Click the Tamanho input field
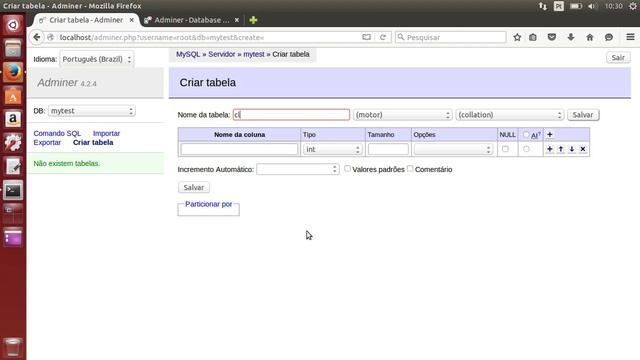The width and height of the screenshot is (640, 360). 388,149
